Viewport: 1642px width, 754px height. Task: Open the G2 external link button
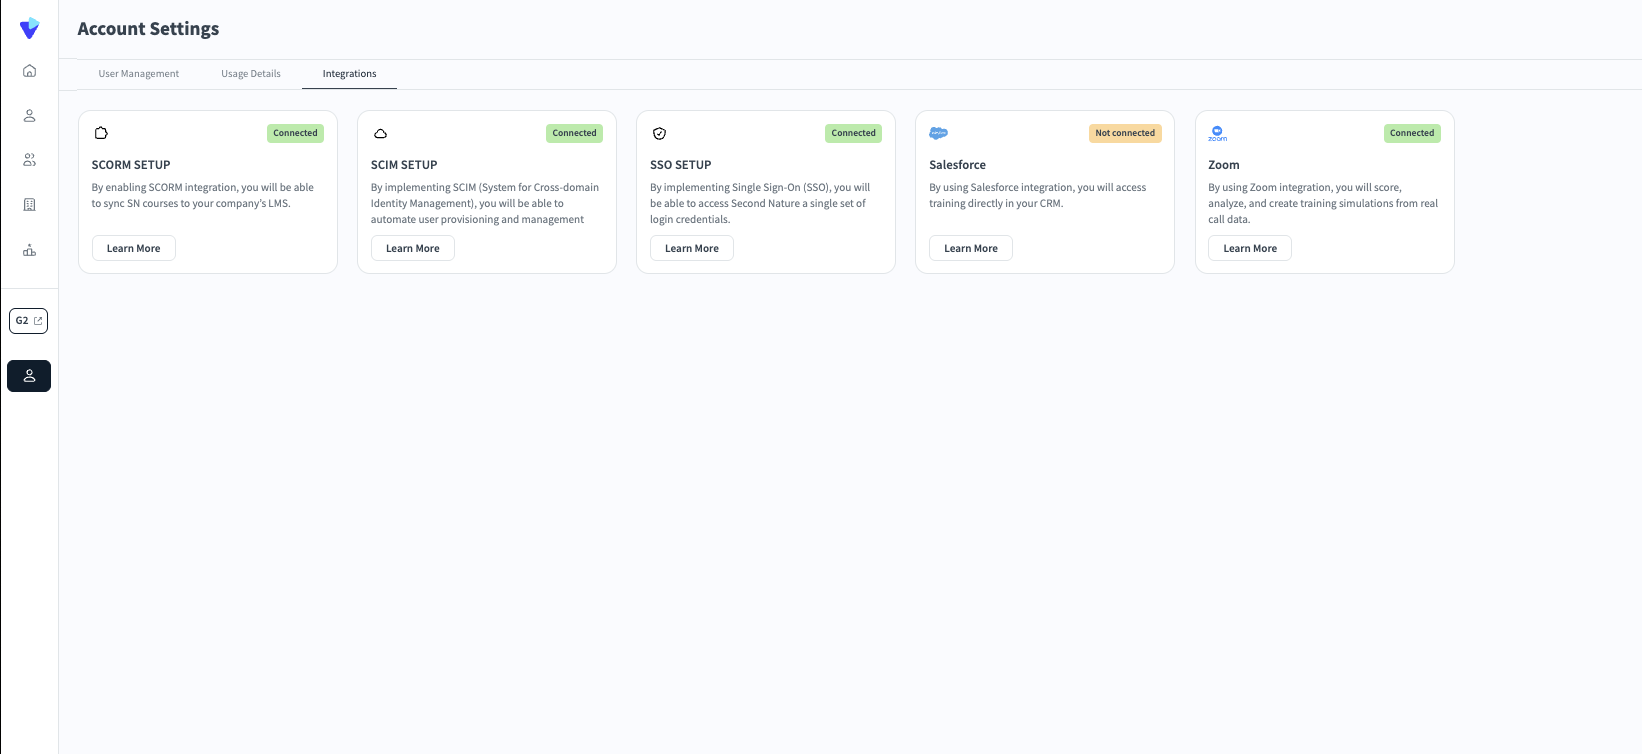[x=29, y=321]
